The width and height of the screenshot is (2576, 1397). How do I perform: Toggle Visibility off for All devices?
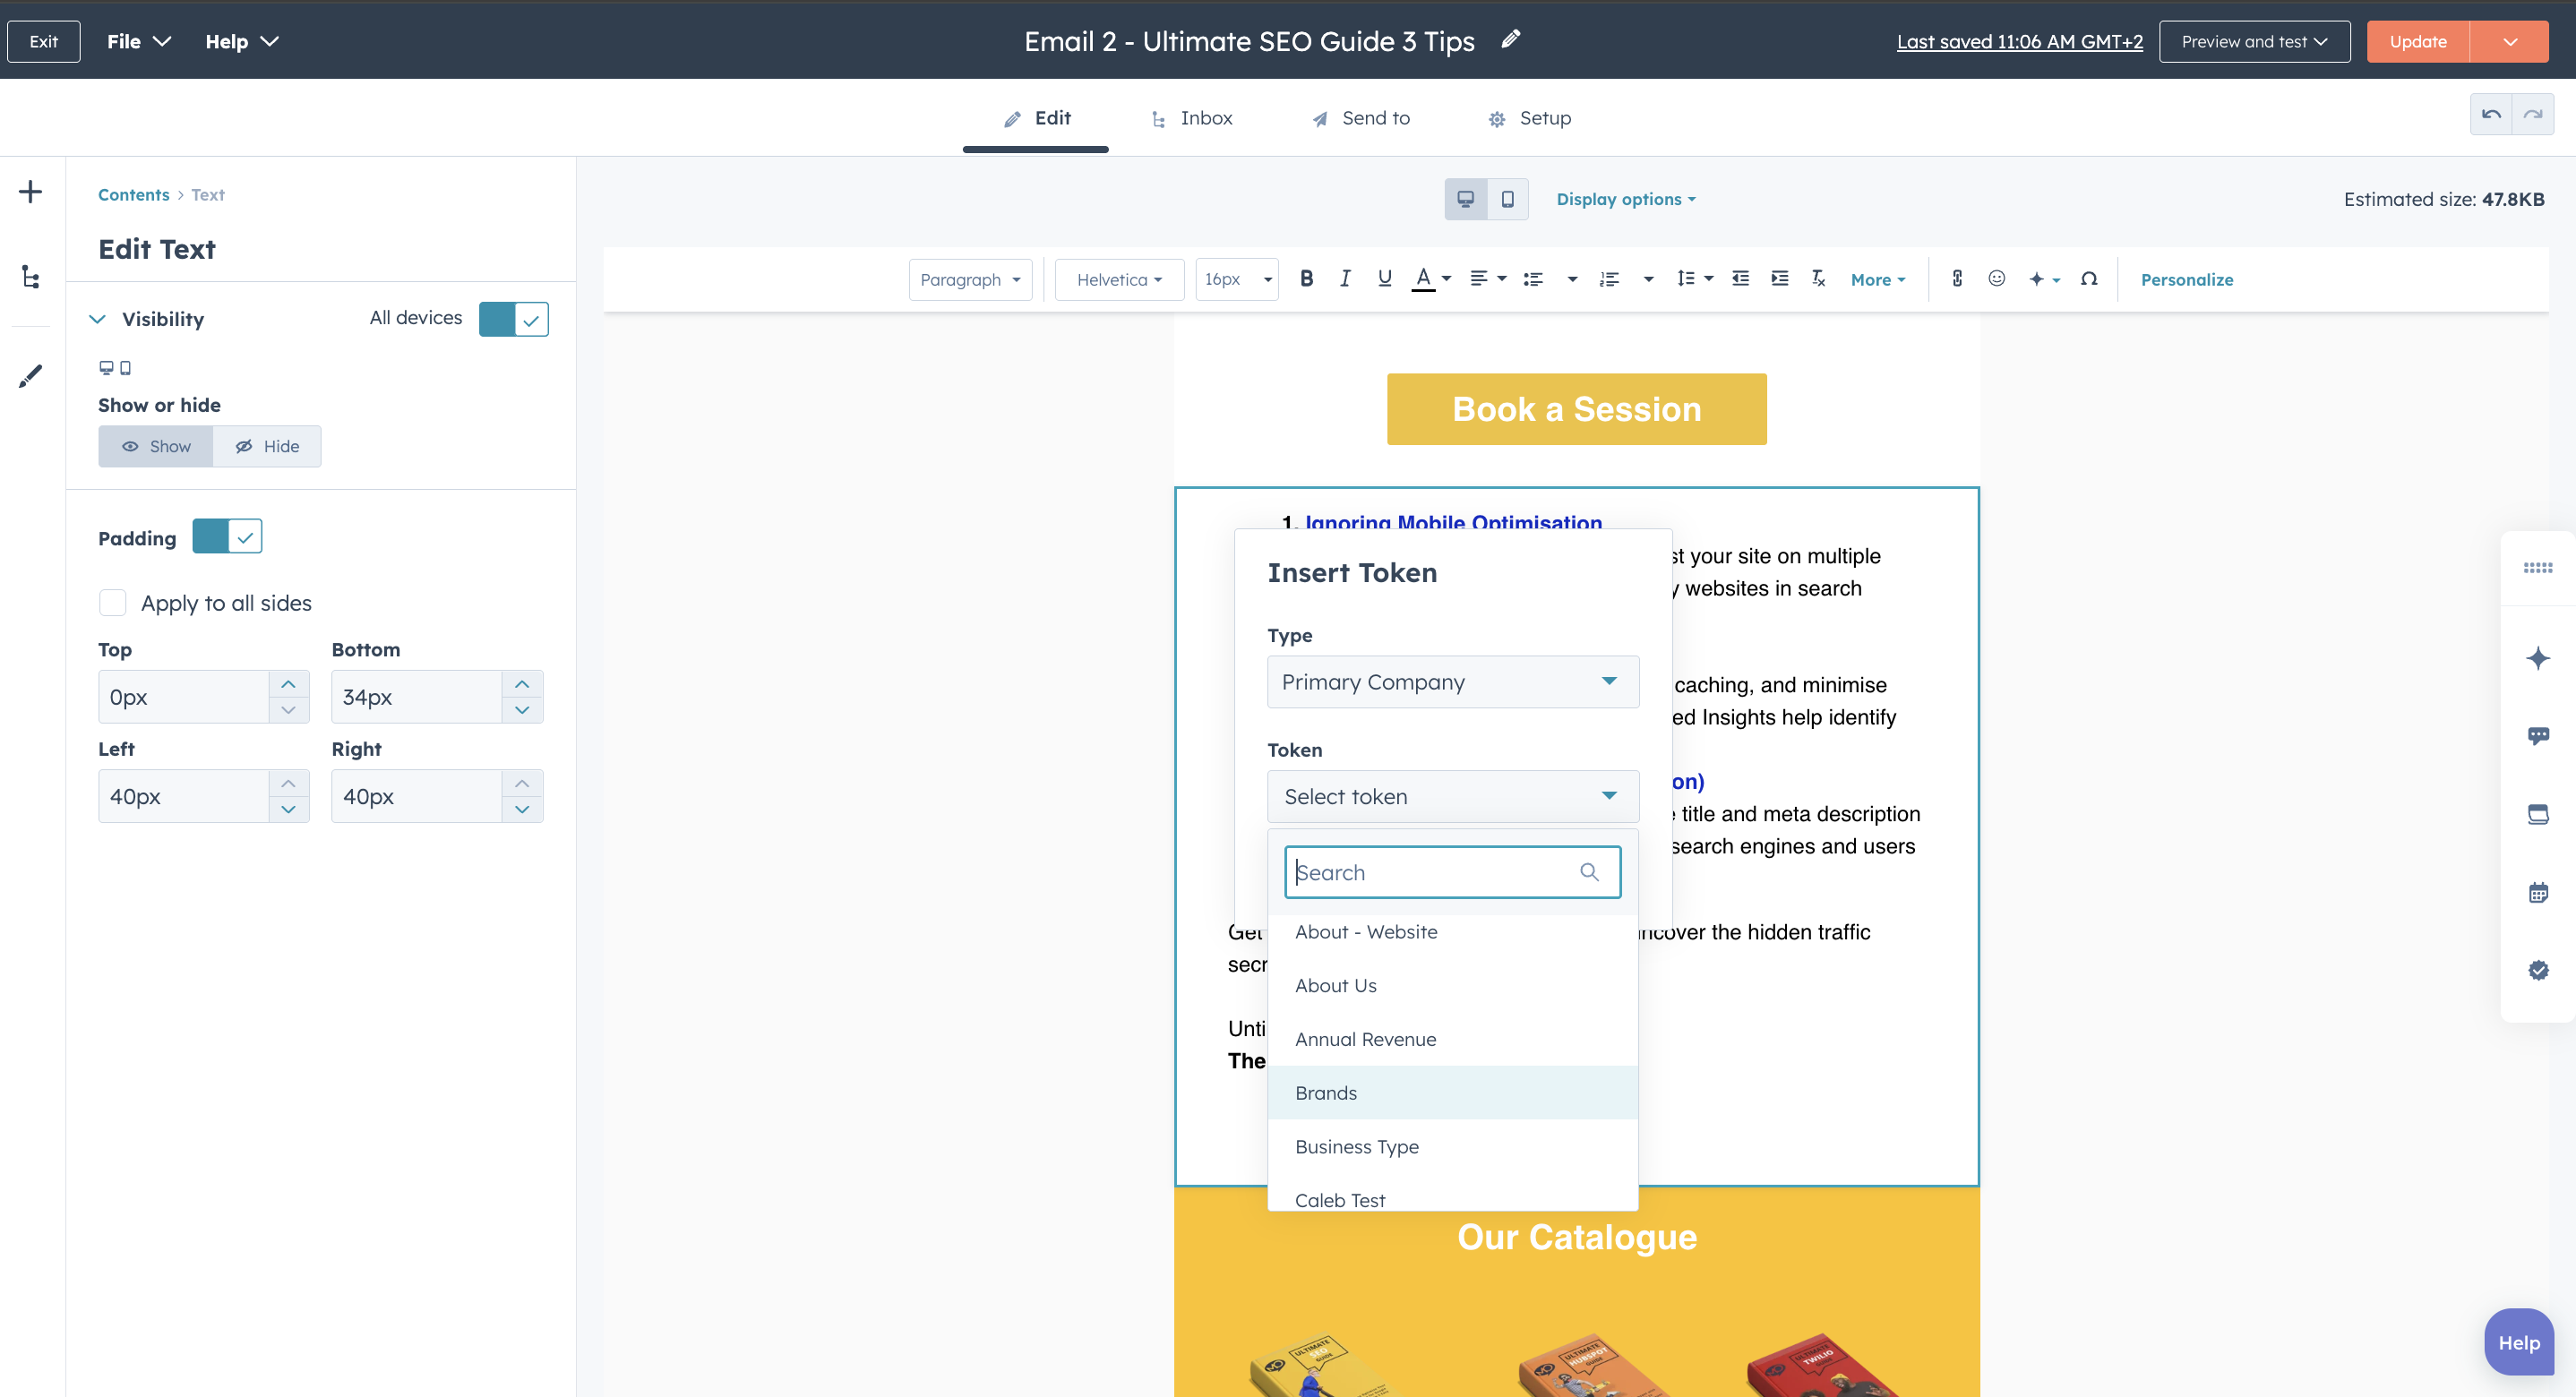click(x=513, y=318)
